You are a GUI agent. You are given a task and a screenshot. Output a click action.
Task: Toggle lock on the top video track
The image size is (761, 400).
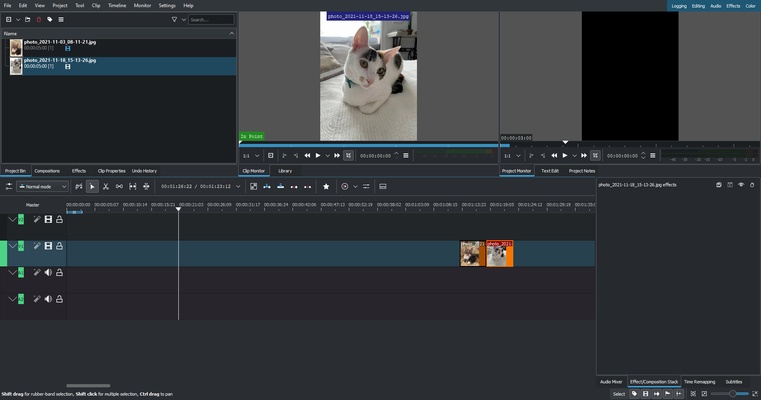(59, 219)
